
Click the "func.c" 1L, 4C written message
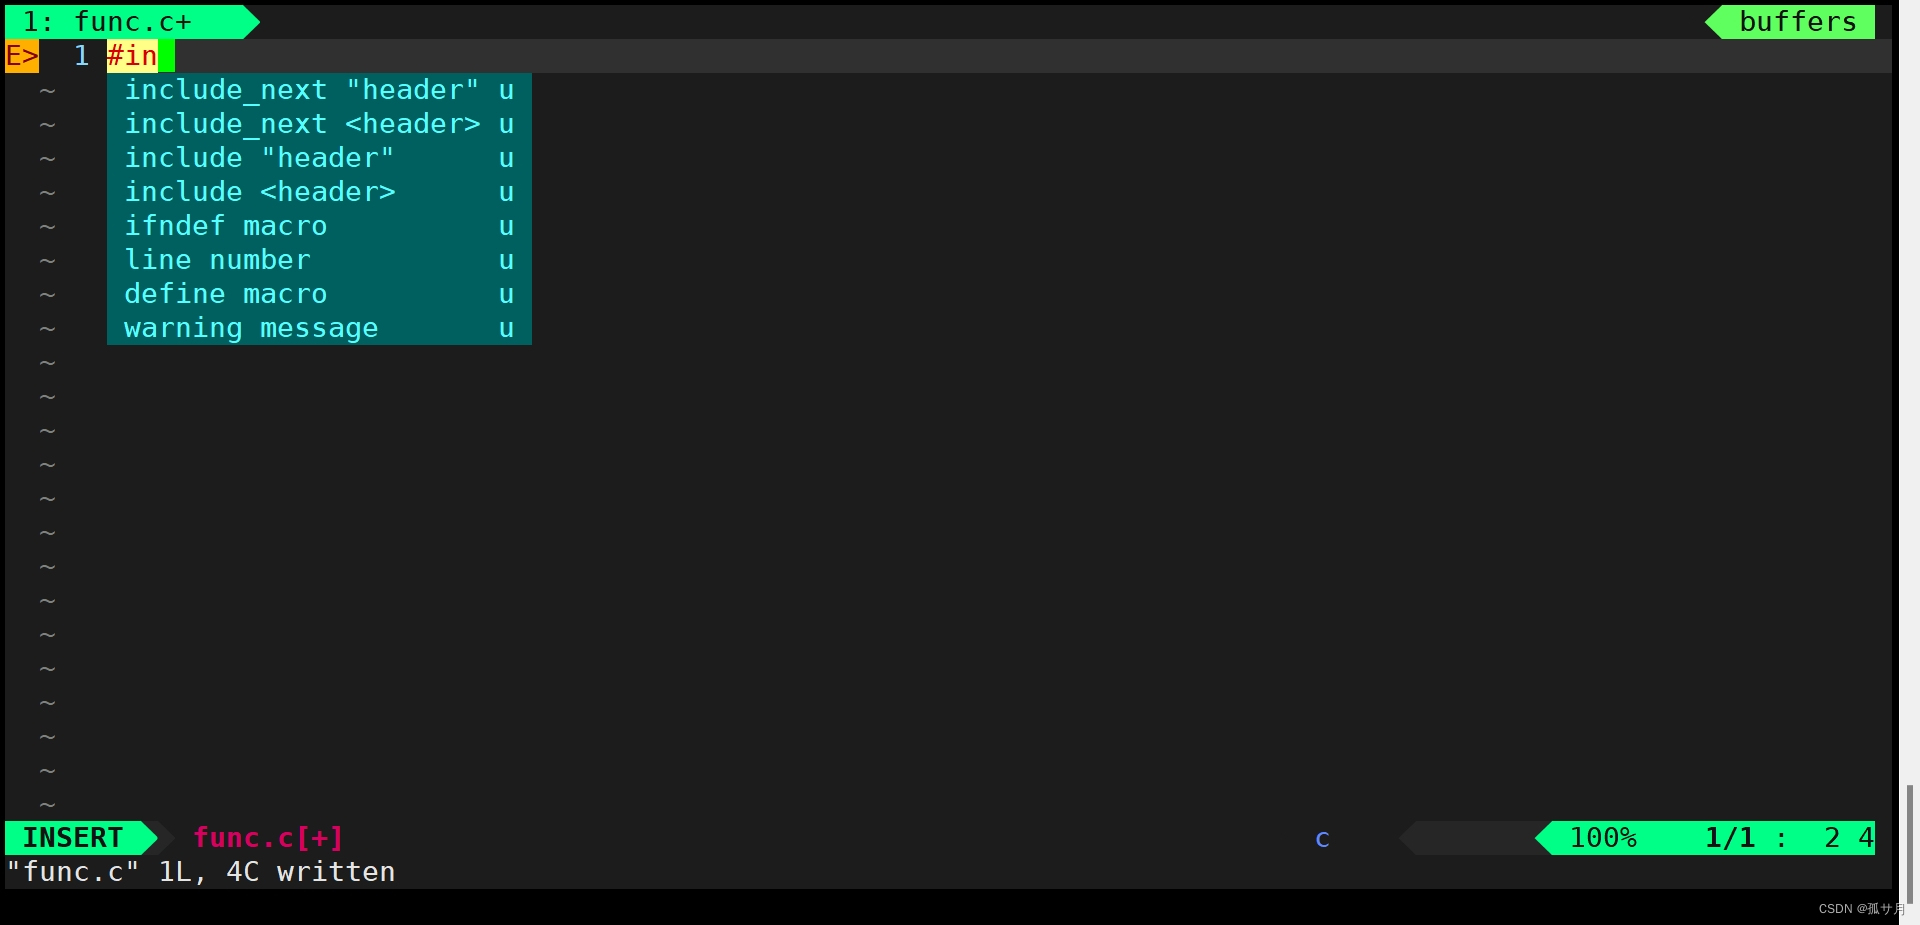200,871
